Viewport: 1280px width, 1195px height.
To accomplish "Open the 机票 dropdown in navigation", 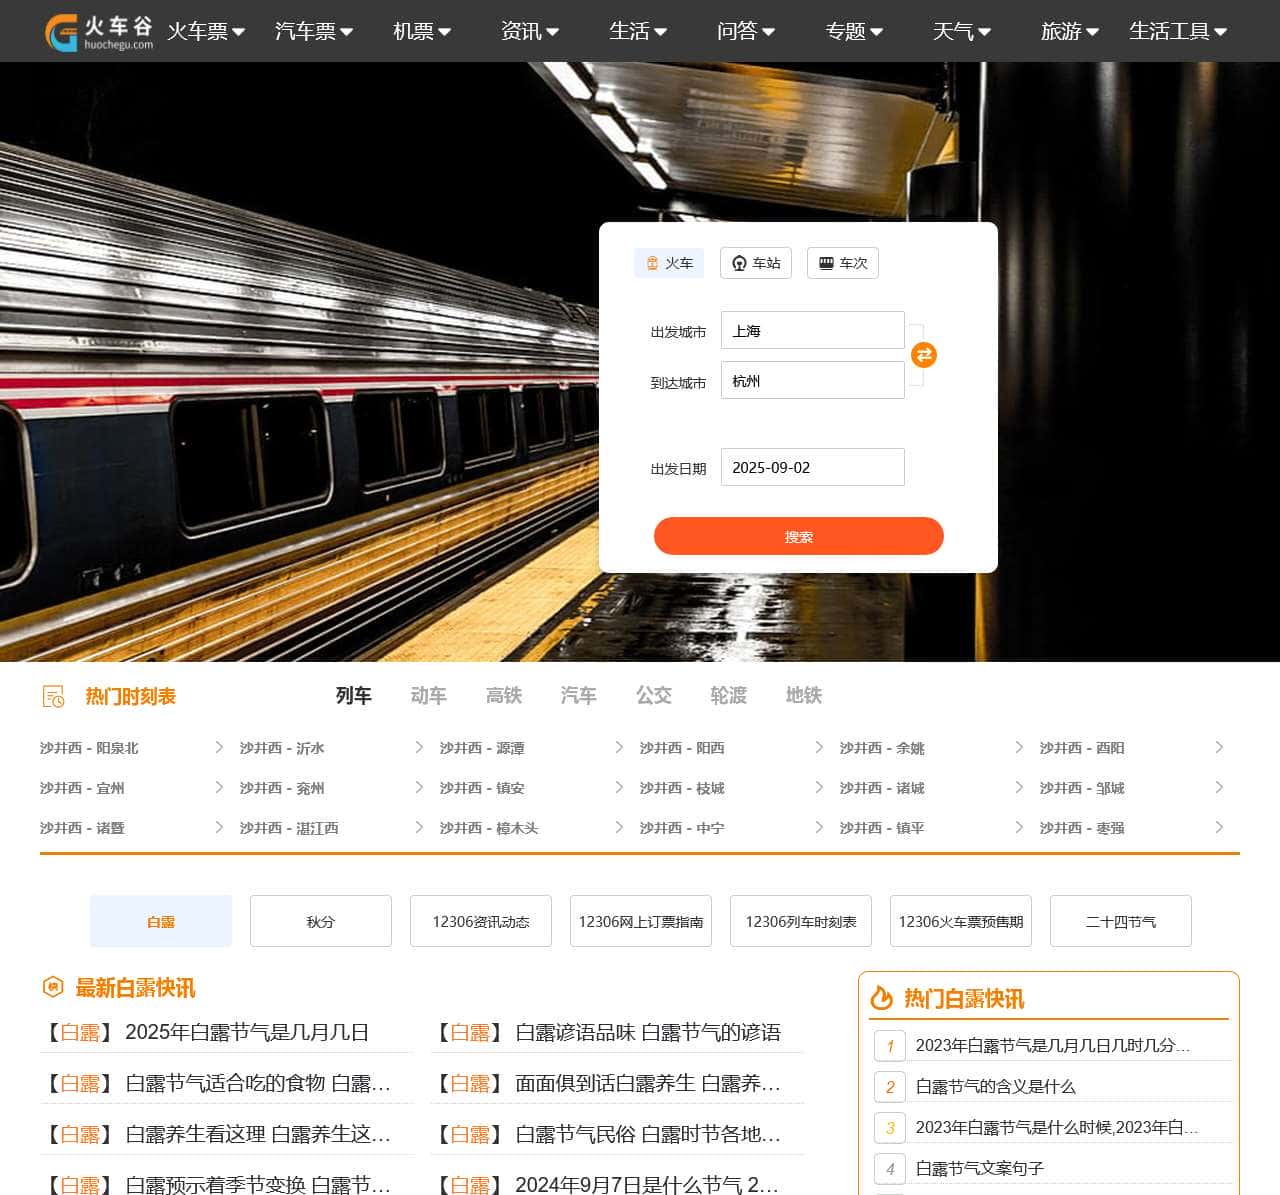I will [421, 32].
